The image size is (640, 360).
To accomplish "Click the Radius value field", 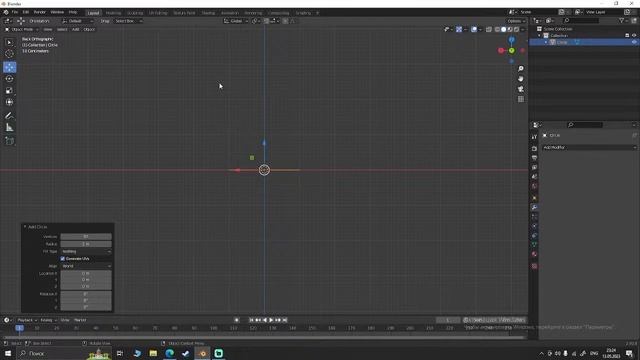I will (86, 244).
